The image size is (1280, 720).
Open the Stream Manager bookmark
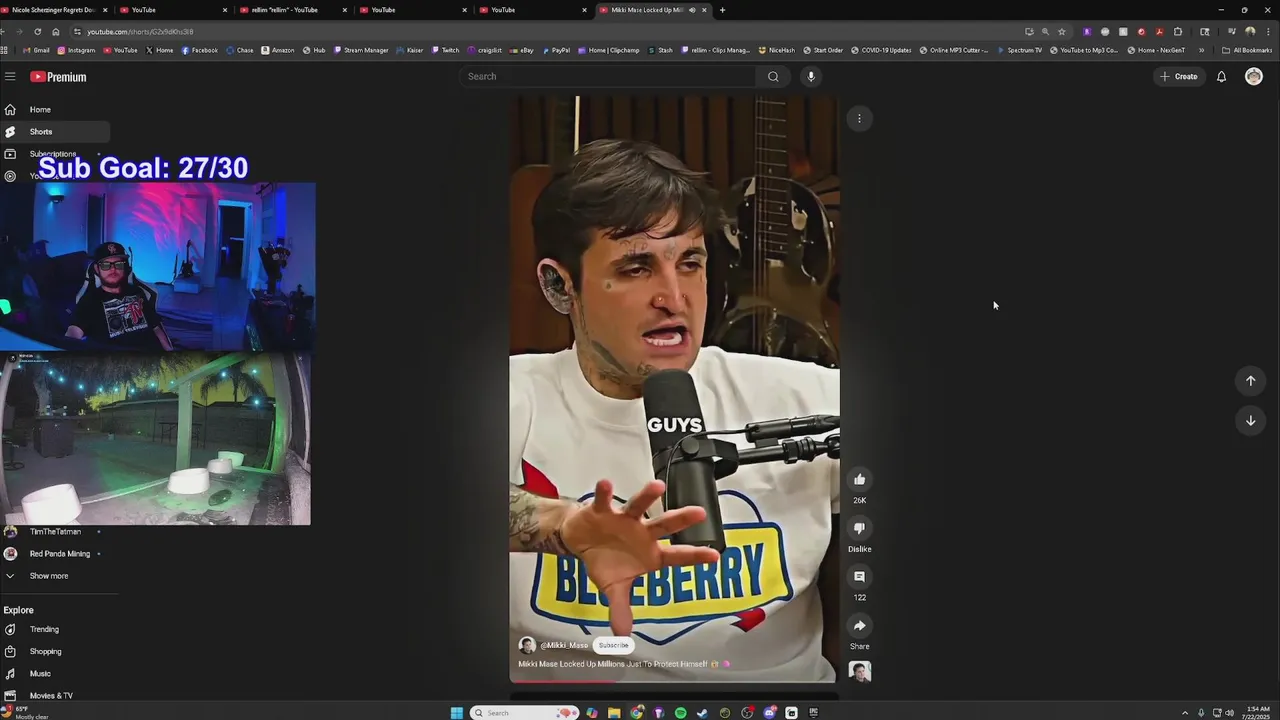click(x=361, y=50)
